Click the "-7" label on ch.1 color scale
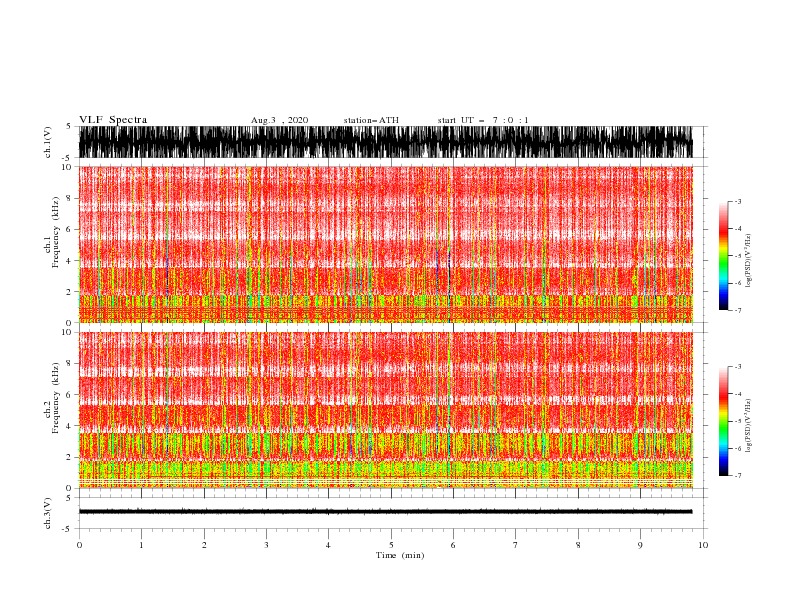792x612 pixels. pos(738,311)
